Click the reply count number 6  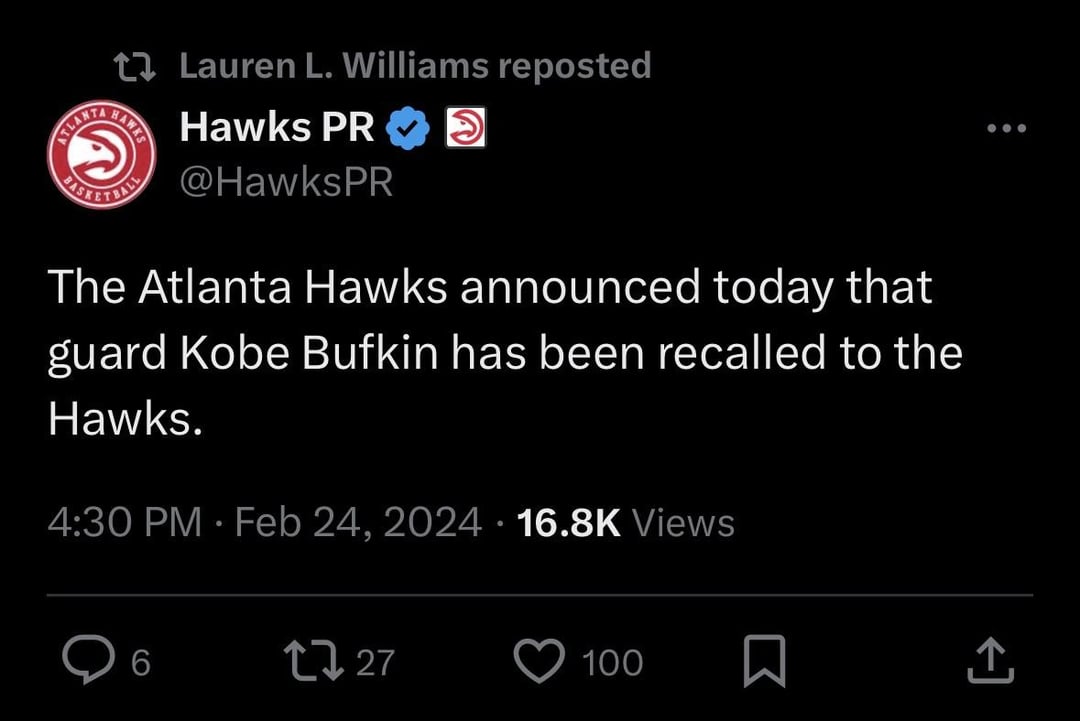coord(141,662)
